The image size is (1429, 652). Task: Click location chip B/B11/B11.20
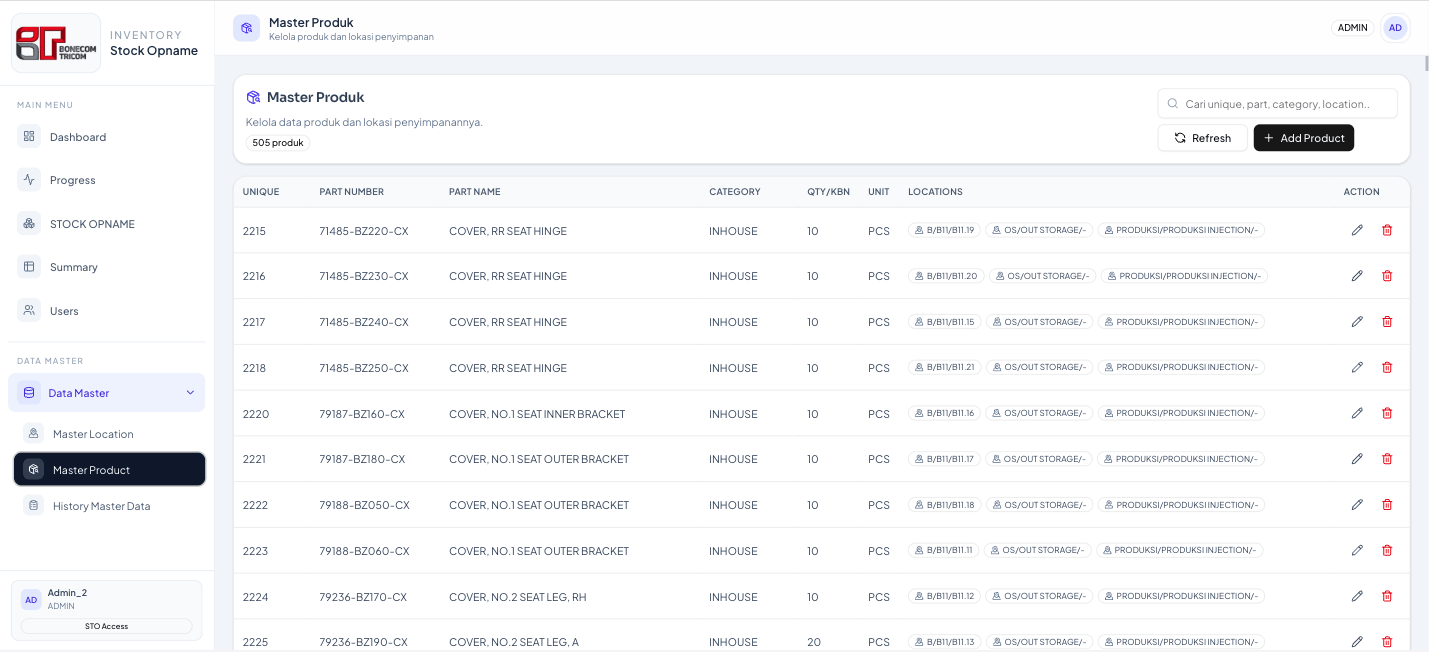coord(946,276)
